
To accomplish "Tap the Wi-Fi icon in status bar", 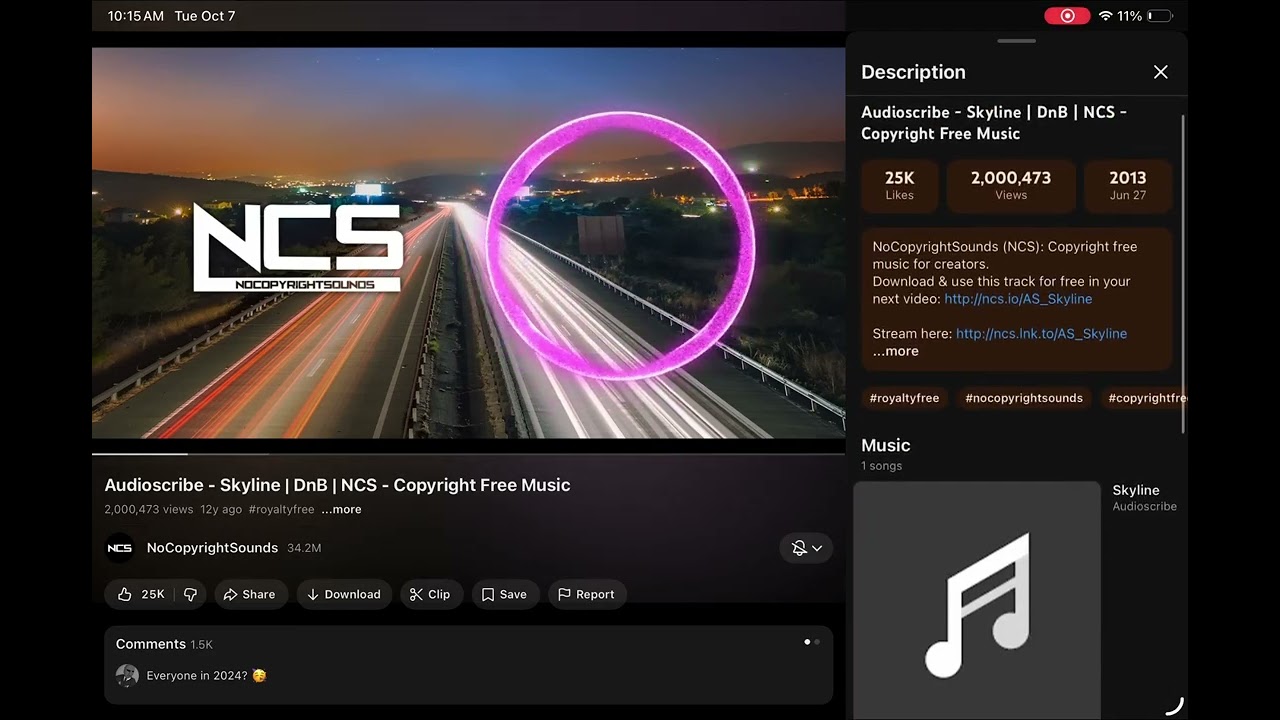I will pyautogui.click(x=1105, y=16).
